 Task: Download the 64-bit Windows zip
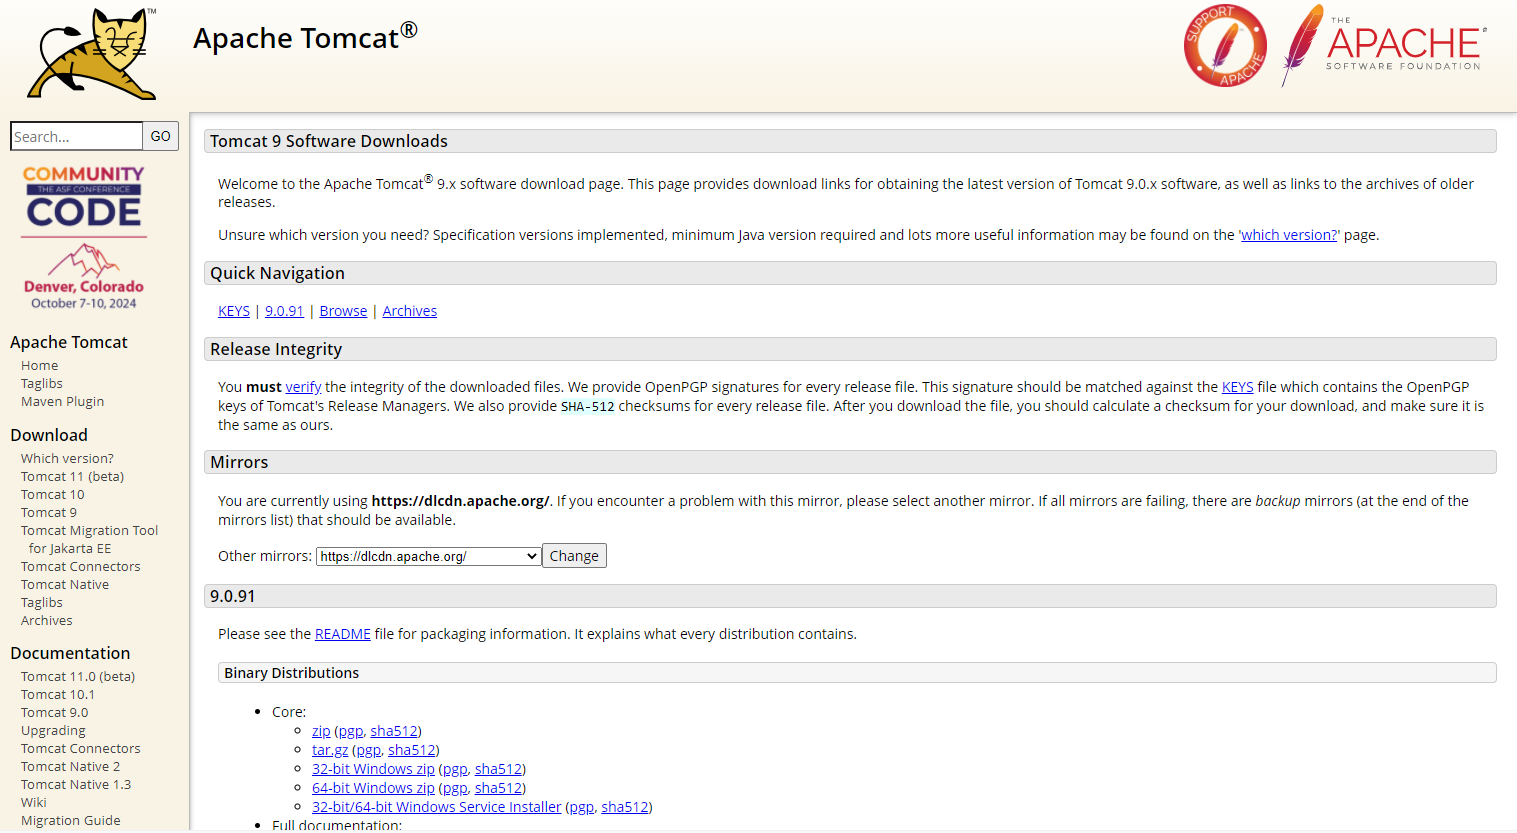click(x=373, y=788)
